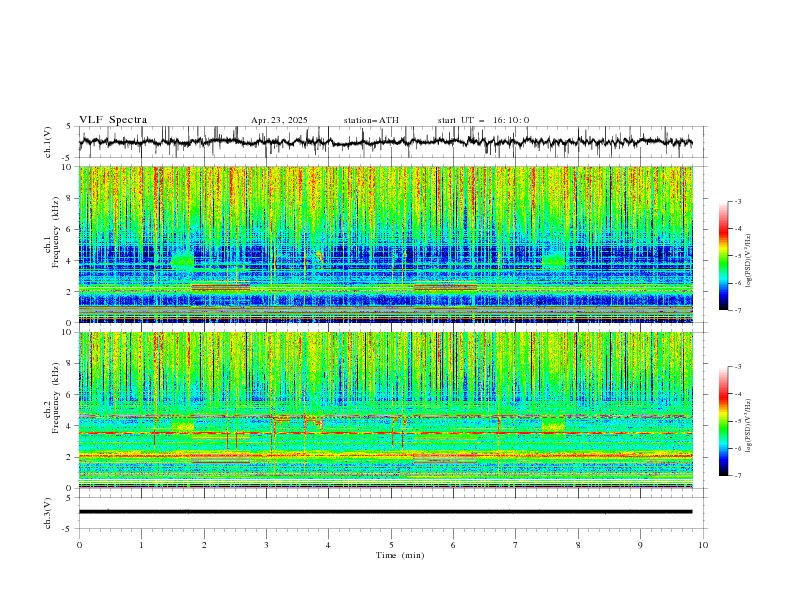Click the time axis tick label "7"

coord(516,545)
